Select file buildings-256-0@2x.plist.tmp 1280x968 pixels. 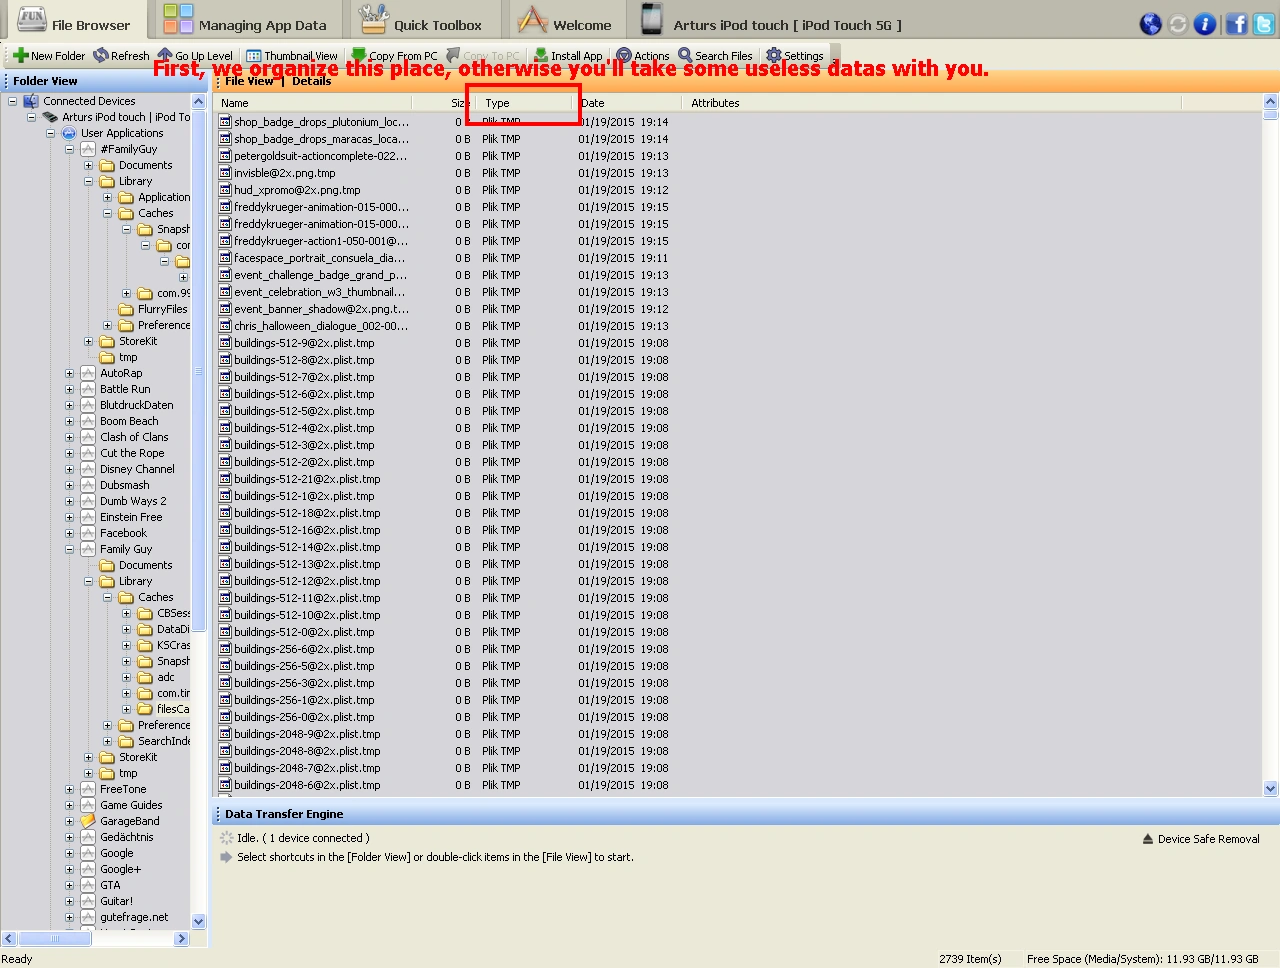coord(304,717)
